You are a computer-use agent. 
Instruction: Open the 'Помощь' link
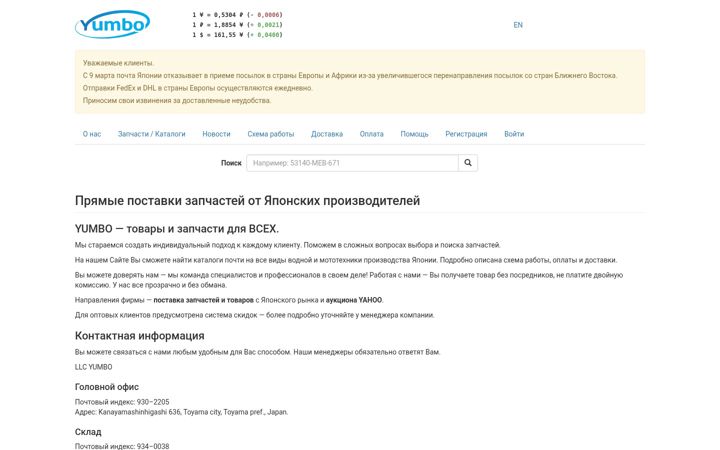pos(414,134)
